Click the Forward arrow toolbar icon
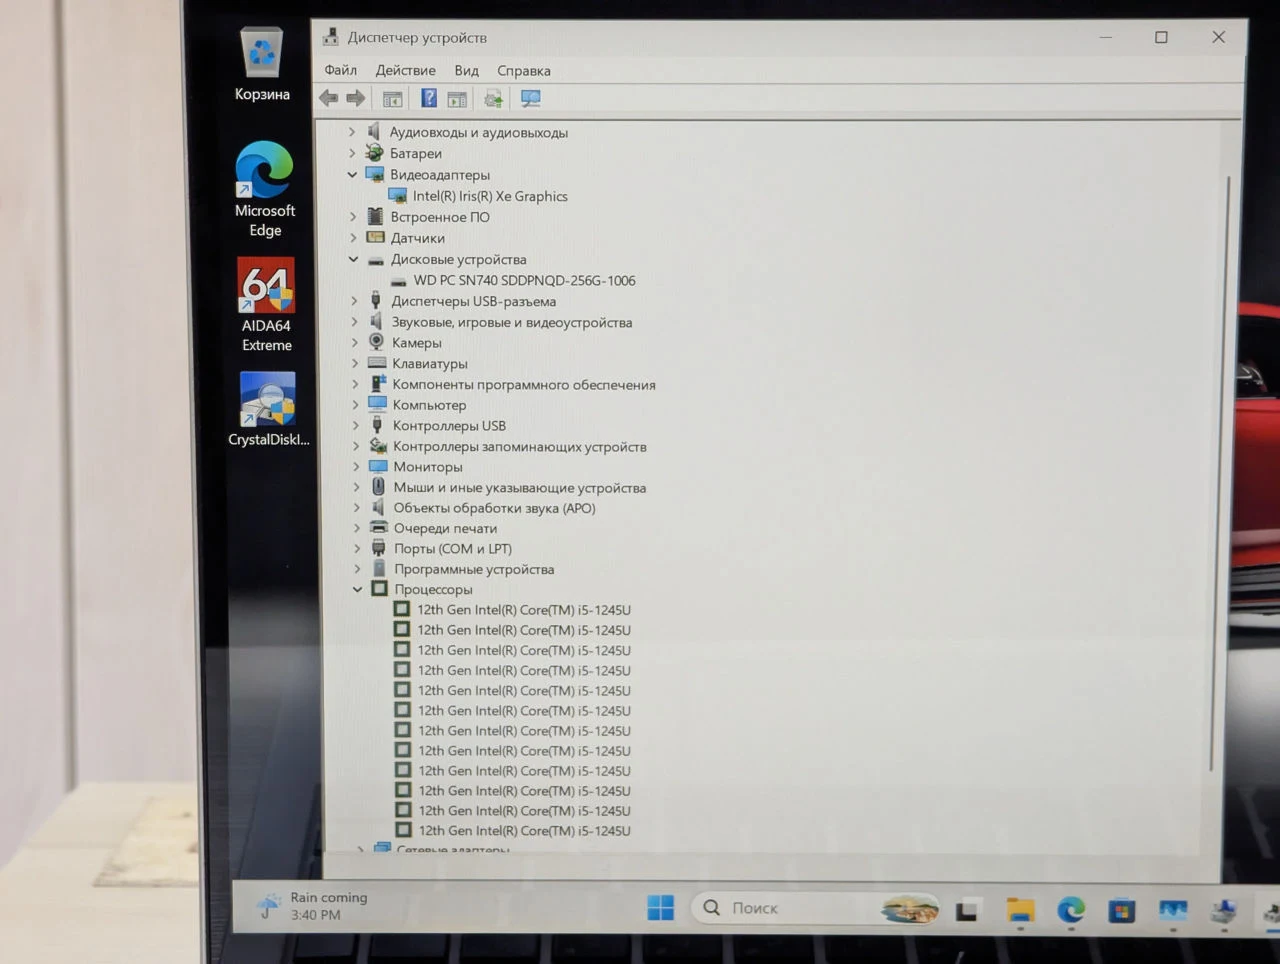The height and width of the screenshot is (964, 1280). click(355, 98)
